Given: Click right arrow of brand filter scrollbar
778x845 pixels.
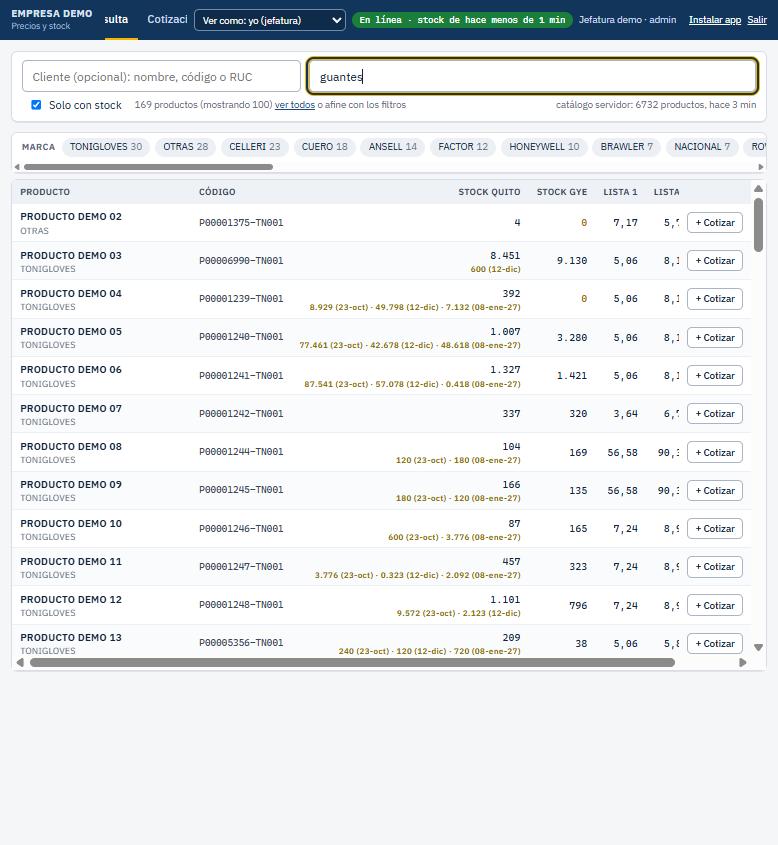Looking at the screenshot, I should (x=761, y=167).
